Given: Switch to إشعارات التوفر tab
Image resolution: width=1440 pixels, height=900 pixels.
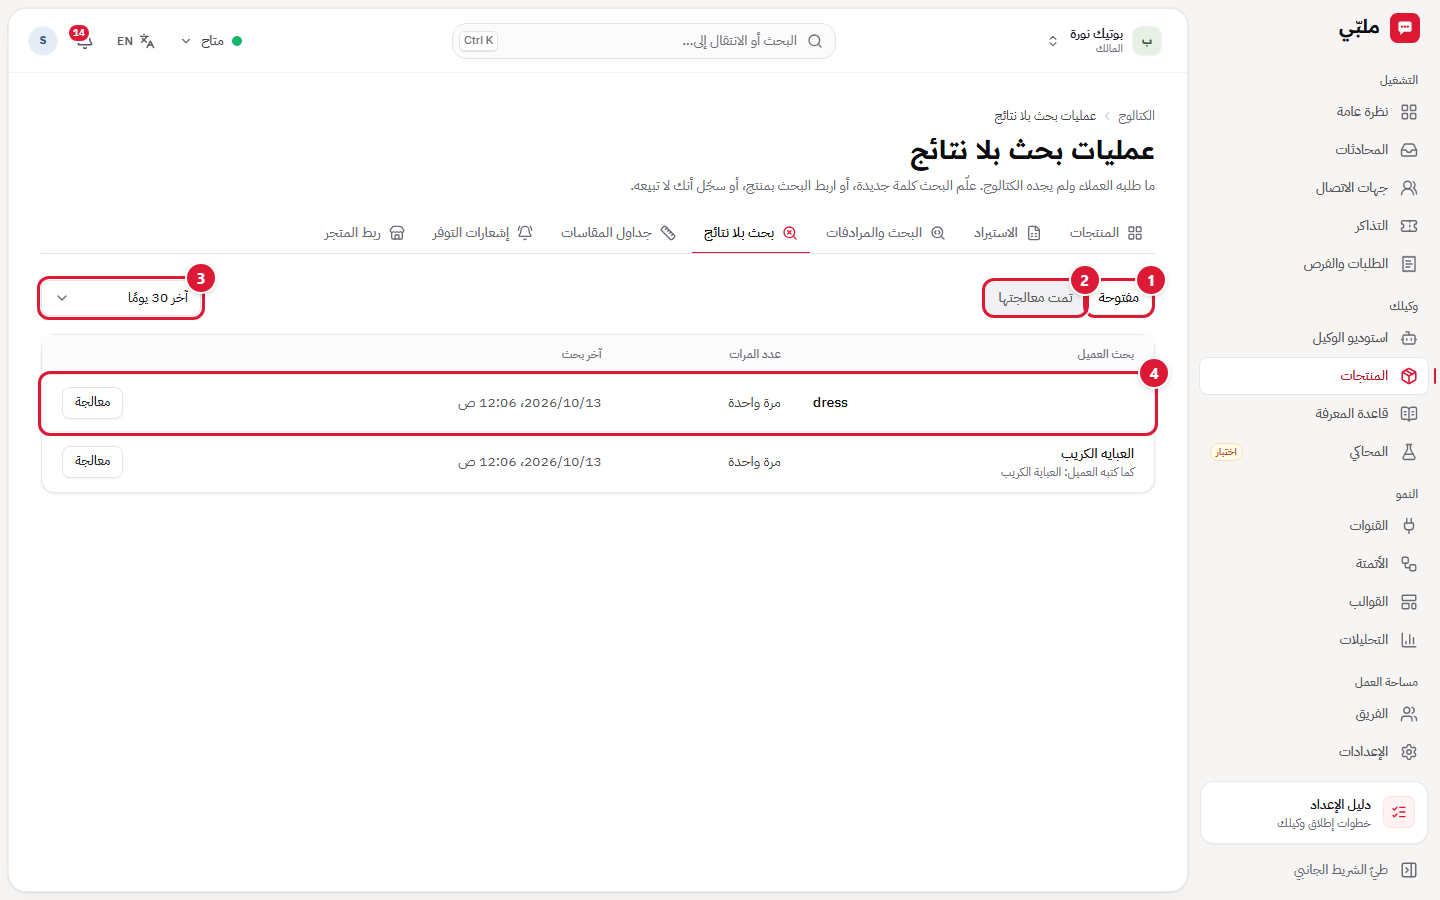Looking at the screenshot, I should pyautogui.click(x=482, y=233).
